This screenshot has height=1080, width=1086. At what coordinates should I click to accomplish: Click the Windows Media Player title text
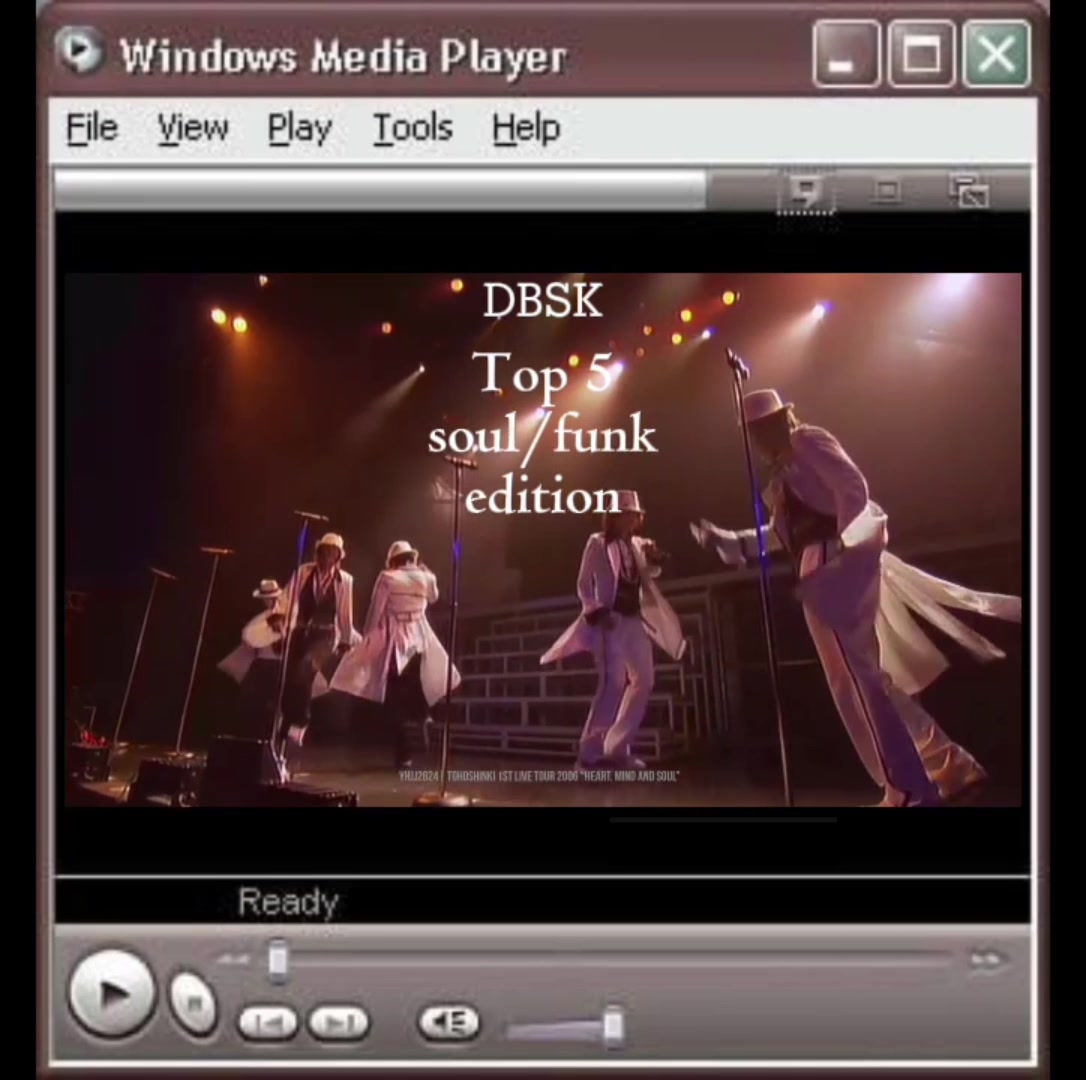344,55
